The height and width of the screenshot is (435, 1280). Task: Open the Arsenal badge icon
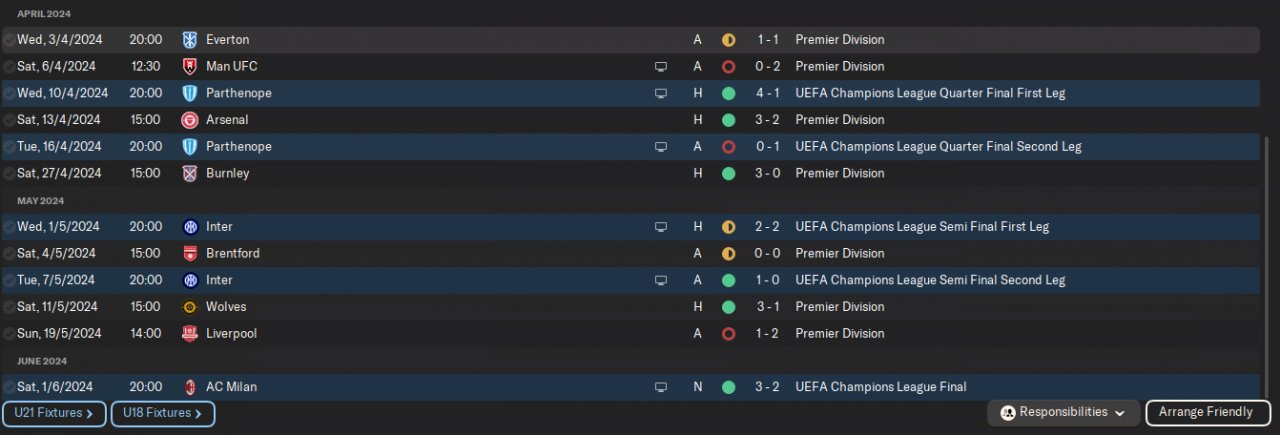pos(189,120)
